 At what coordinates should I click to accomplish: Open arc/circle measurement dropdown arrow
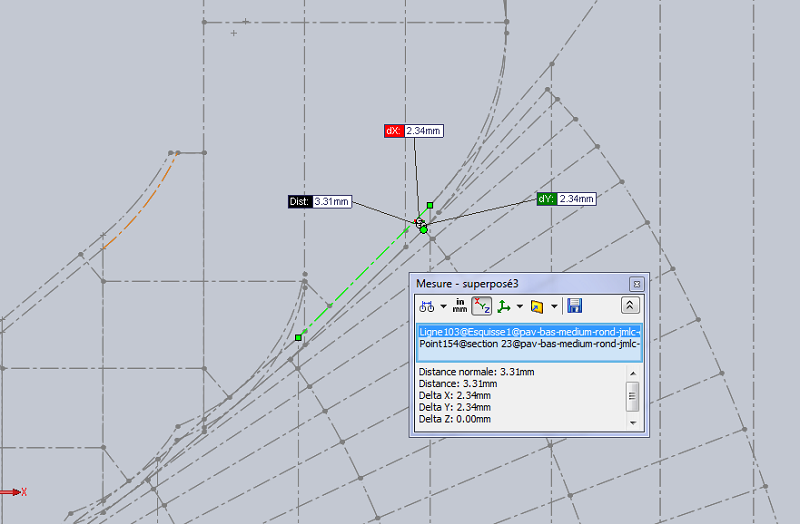pos(443,307)
